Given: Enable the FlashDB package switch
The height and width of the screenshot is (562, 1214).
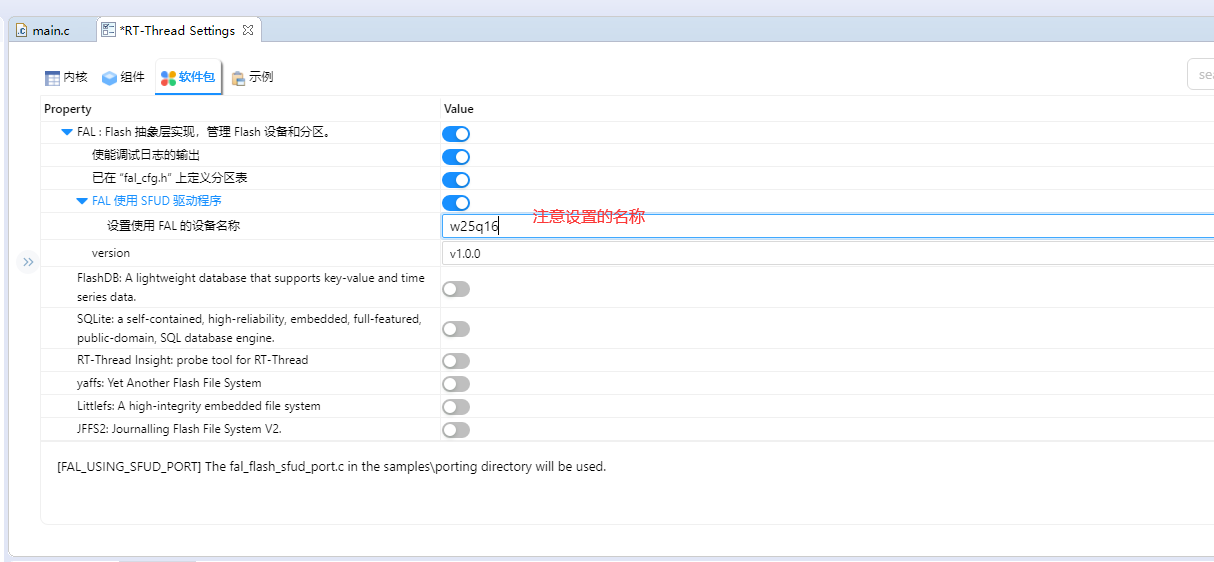Looking at the screenshot, I should [x=456, y=289].
